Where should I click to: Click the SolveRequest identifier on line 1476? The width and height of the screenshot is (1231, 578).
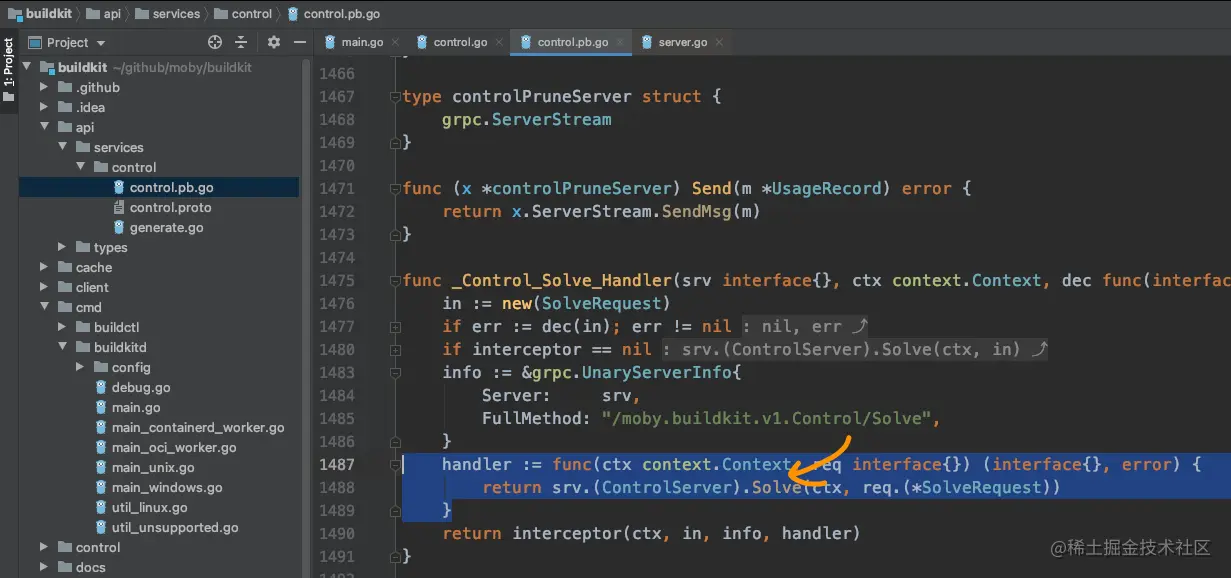pos(601,304)
